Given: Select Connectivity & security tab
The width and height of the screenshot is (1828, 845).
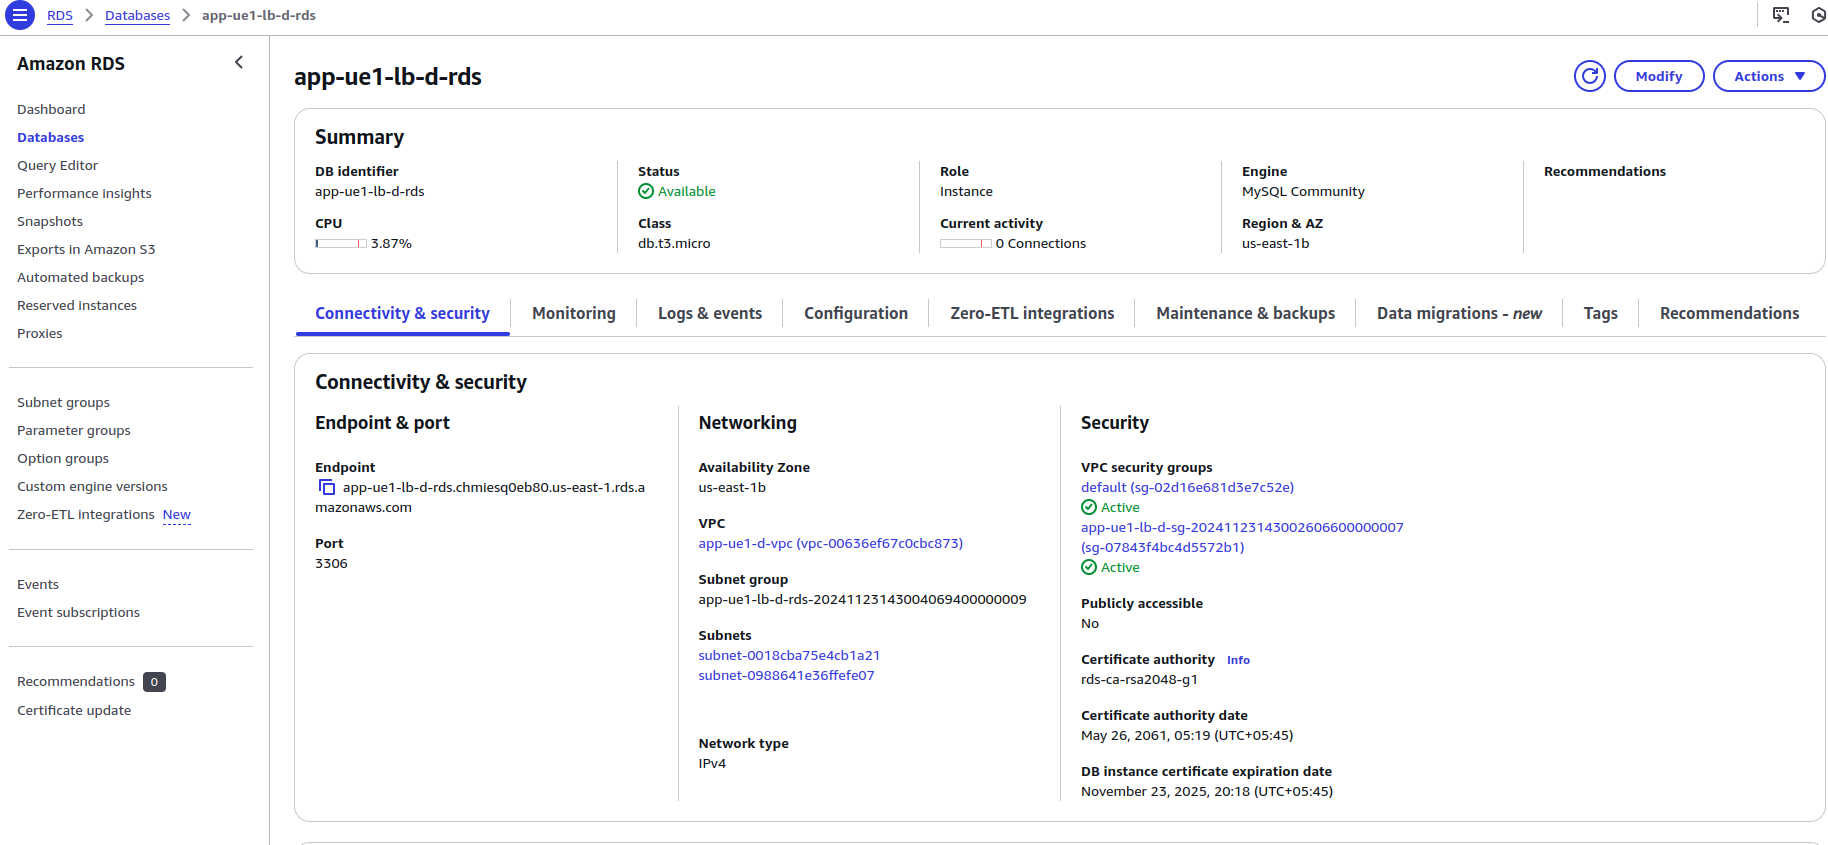Looking at the screenshot, I should (402, 313).
